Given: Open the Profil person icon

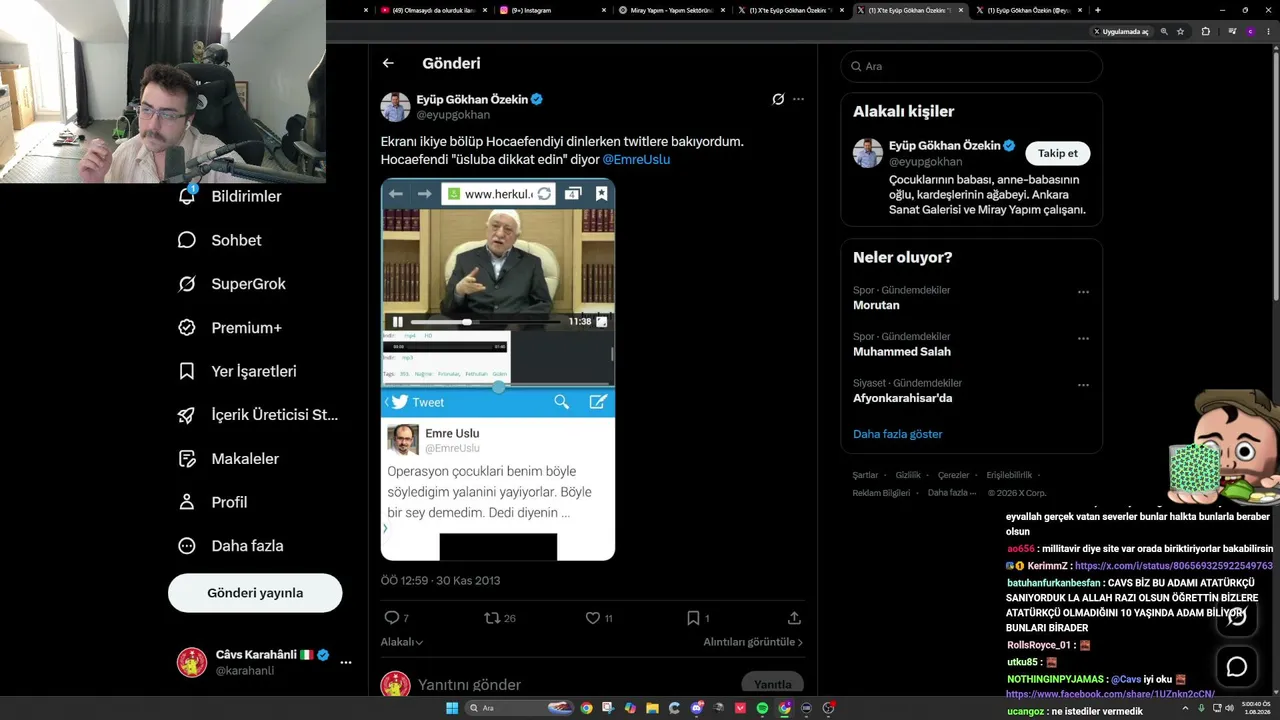Looking at the screenshot, I should click(187, 502).
